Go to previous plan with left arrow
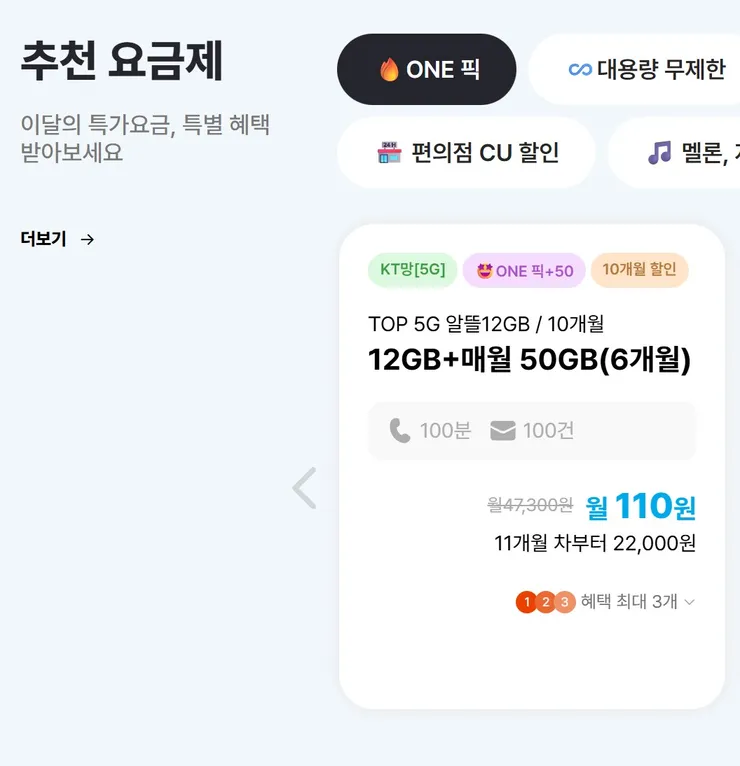Screen dimensions: 740x766 tap(304, 488)
